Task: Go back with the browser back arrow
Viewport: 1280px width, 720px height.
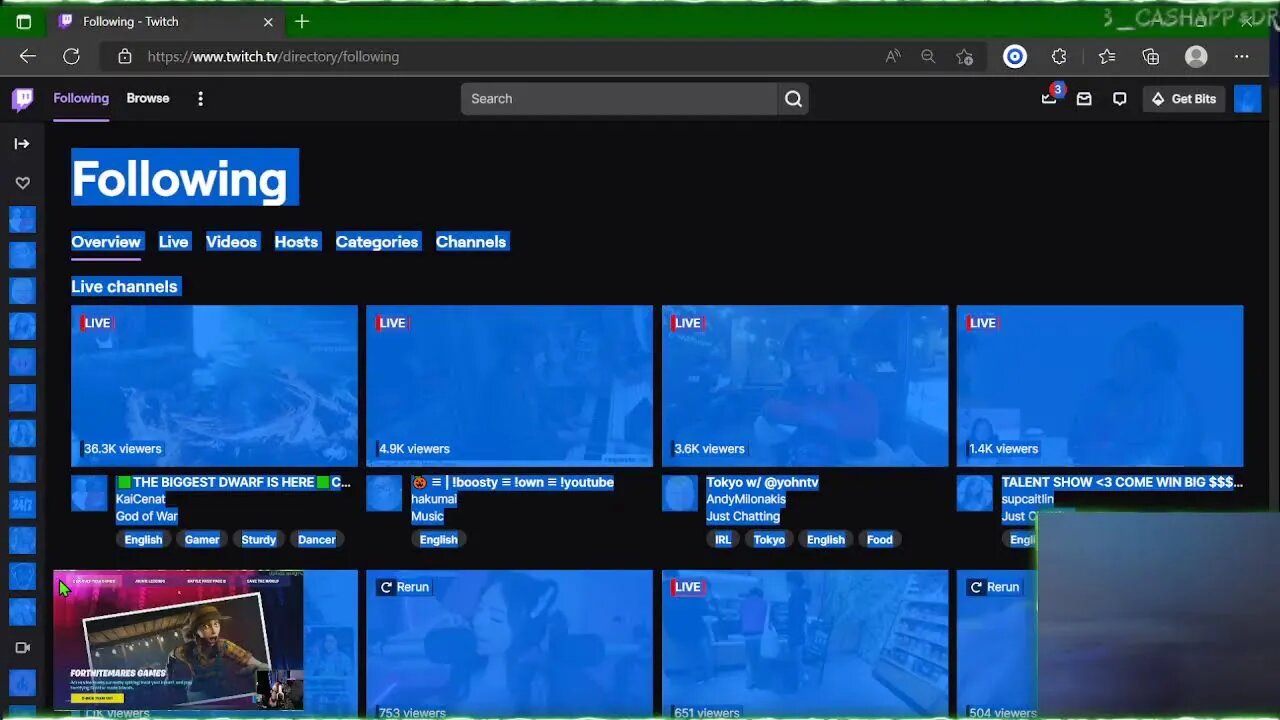Action: tap(28, 57)
